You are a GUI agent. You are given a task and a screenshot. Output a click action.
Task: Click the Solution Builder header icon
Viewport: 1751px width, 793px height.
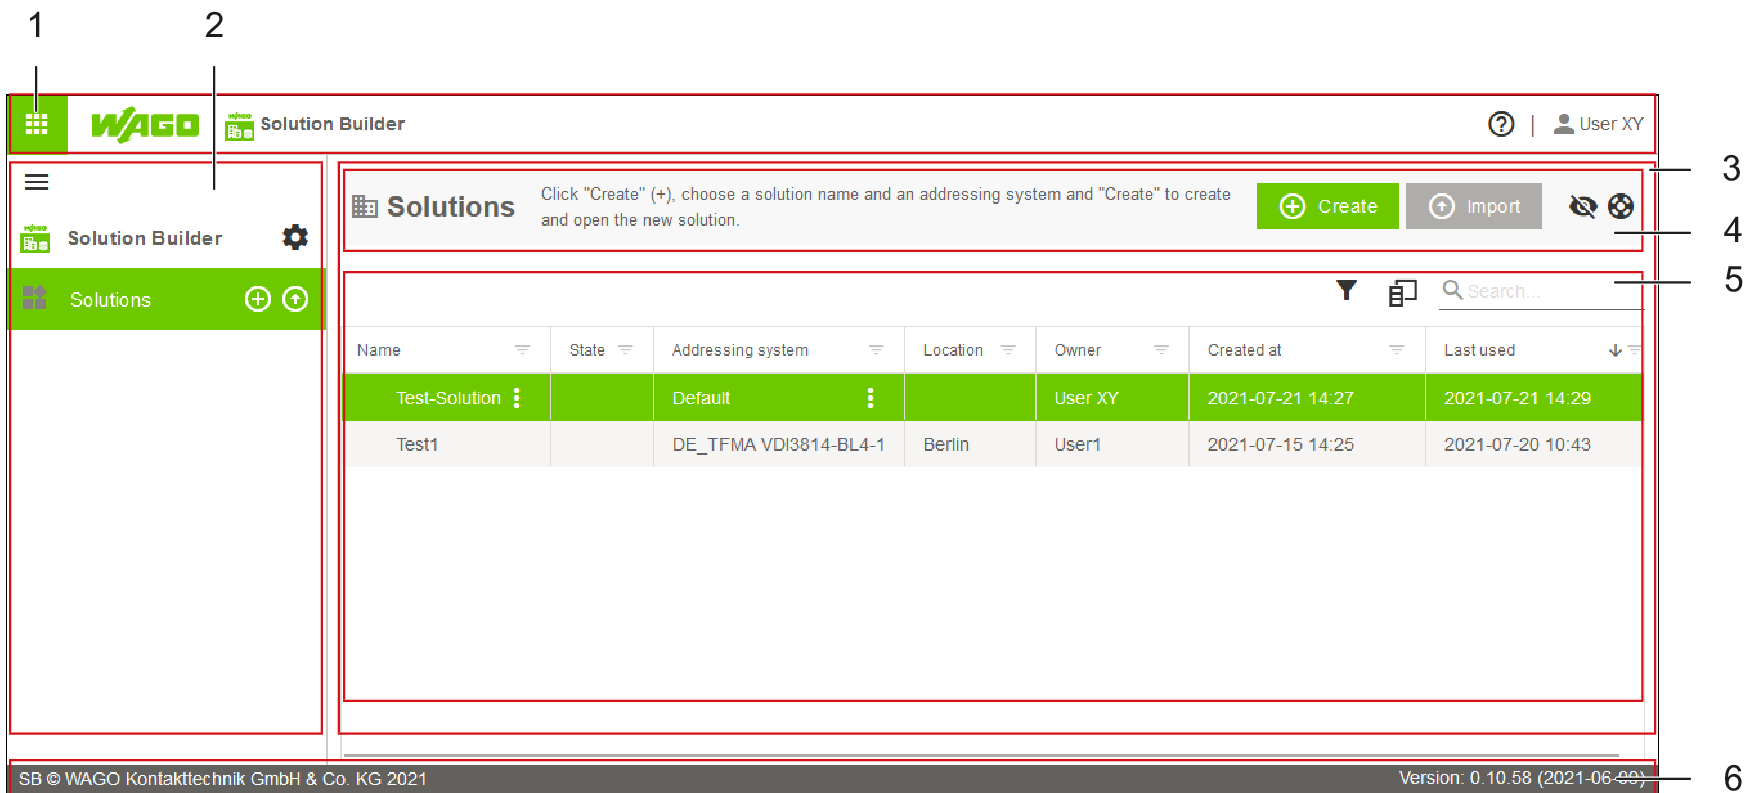click(x=239, y=125)
